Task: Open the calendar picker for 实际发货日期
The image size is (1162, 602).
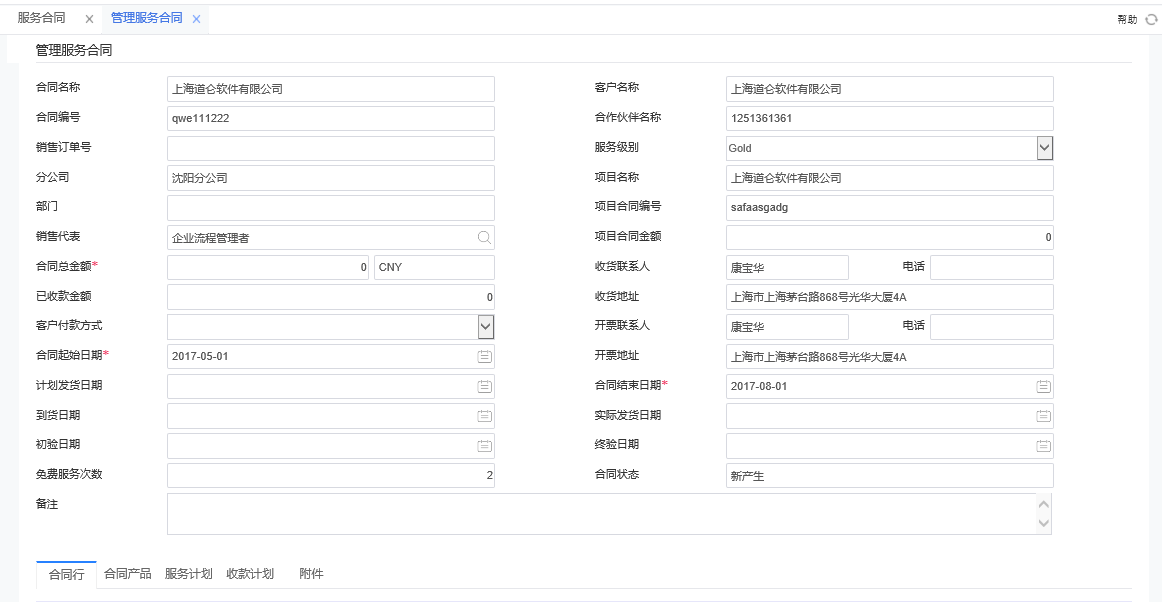Action: point(1043,416)
